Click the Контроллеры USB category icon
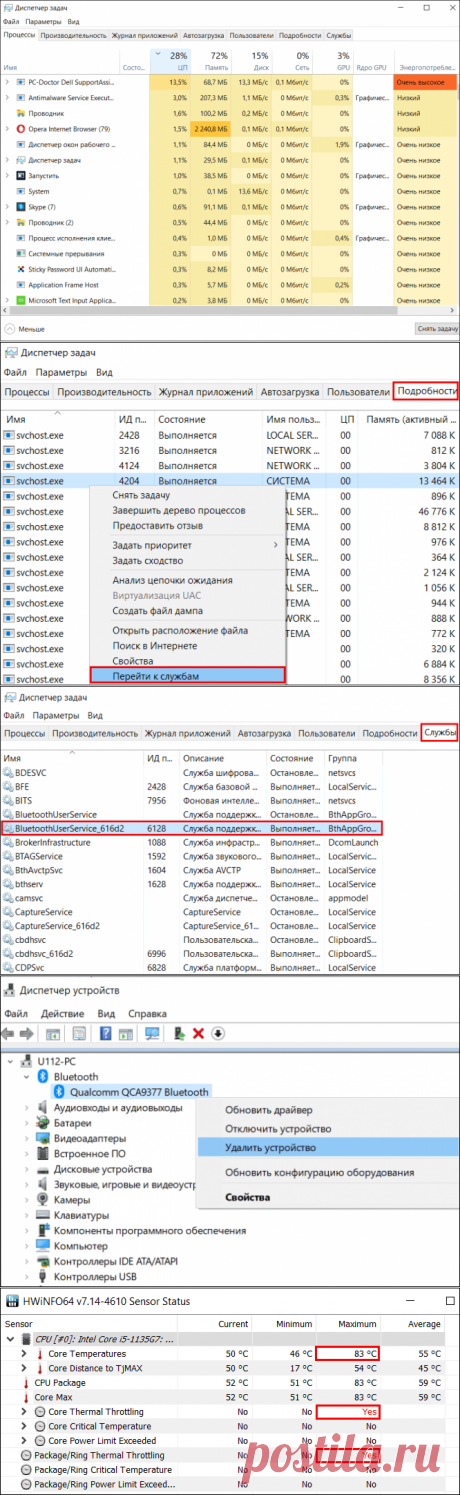The width and height of the screenshot is (460, 1495). [x=43, y=1277]
